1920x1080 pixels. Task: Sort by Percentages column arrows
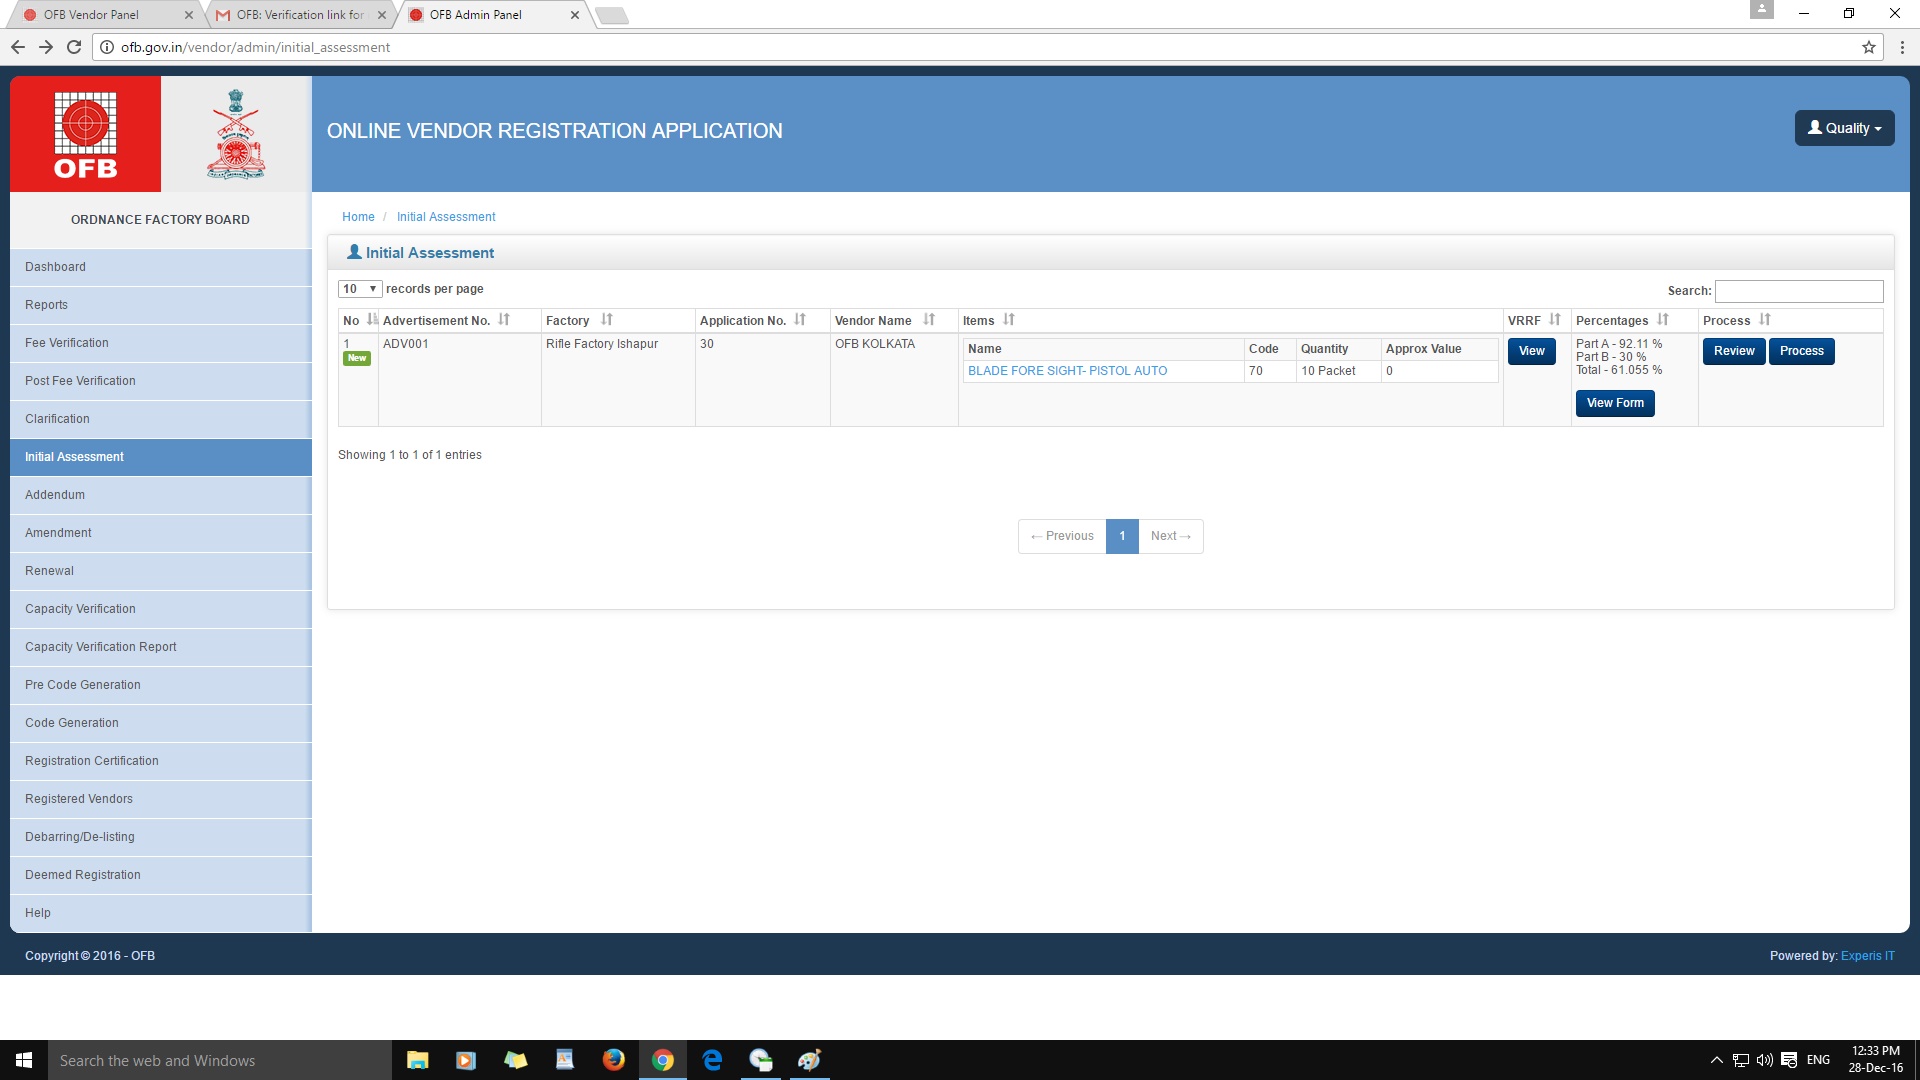[x=1663, y=320]
